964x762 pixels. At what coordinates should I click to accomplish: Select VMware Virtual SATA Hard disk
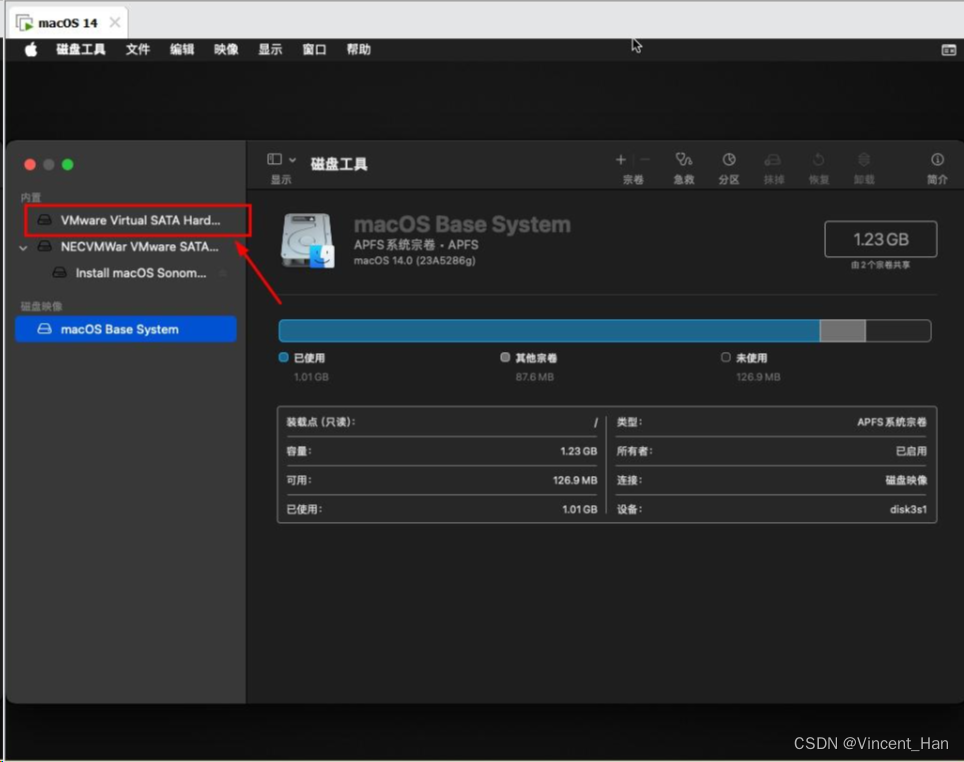(138, 220)
